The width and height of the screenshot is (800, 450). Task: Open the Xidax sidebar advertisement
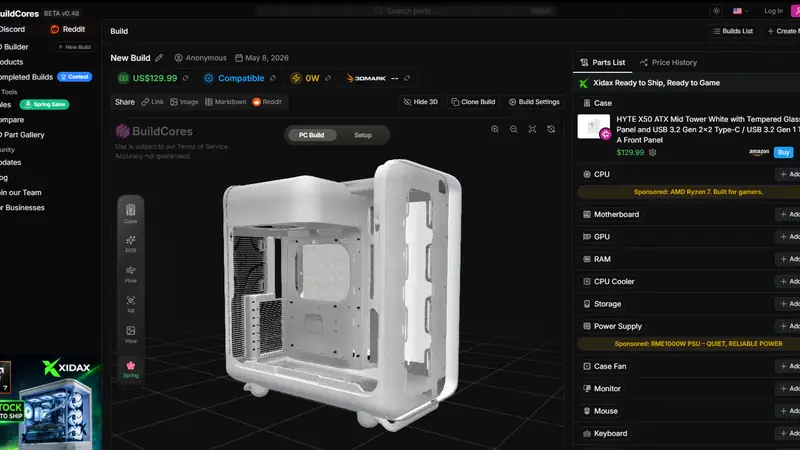(x=51, y=403)
